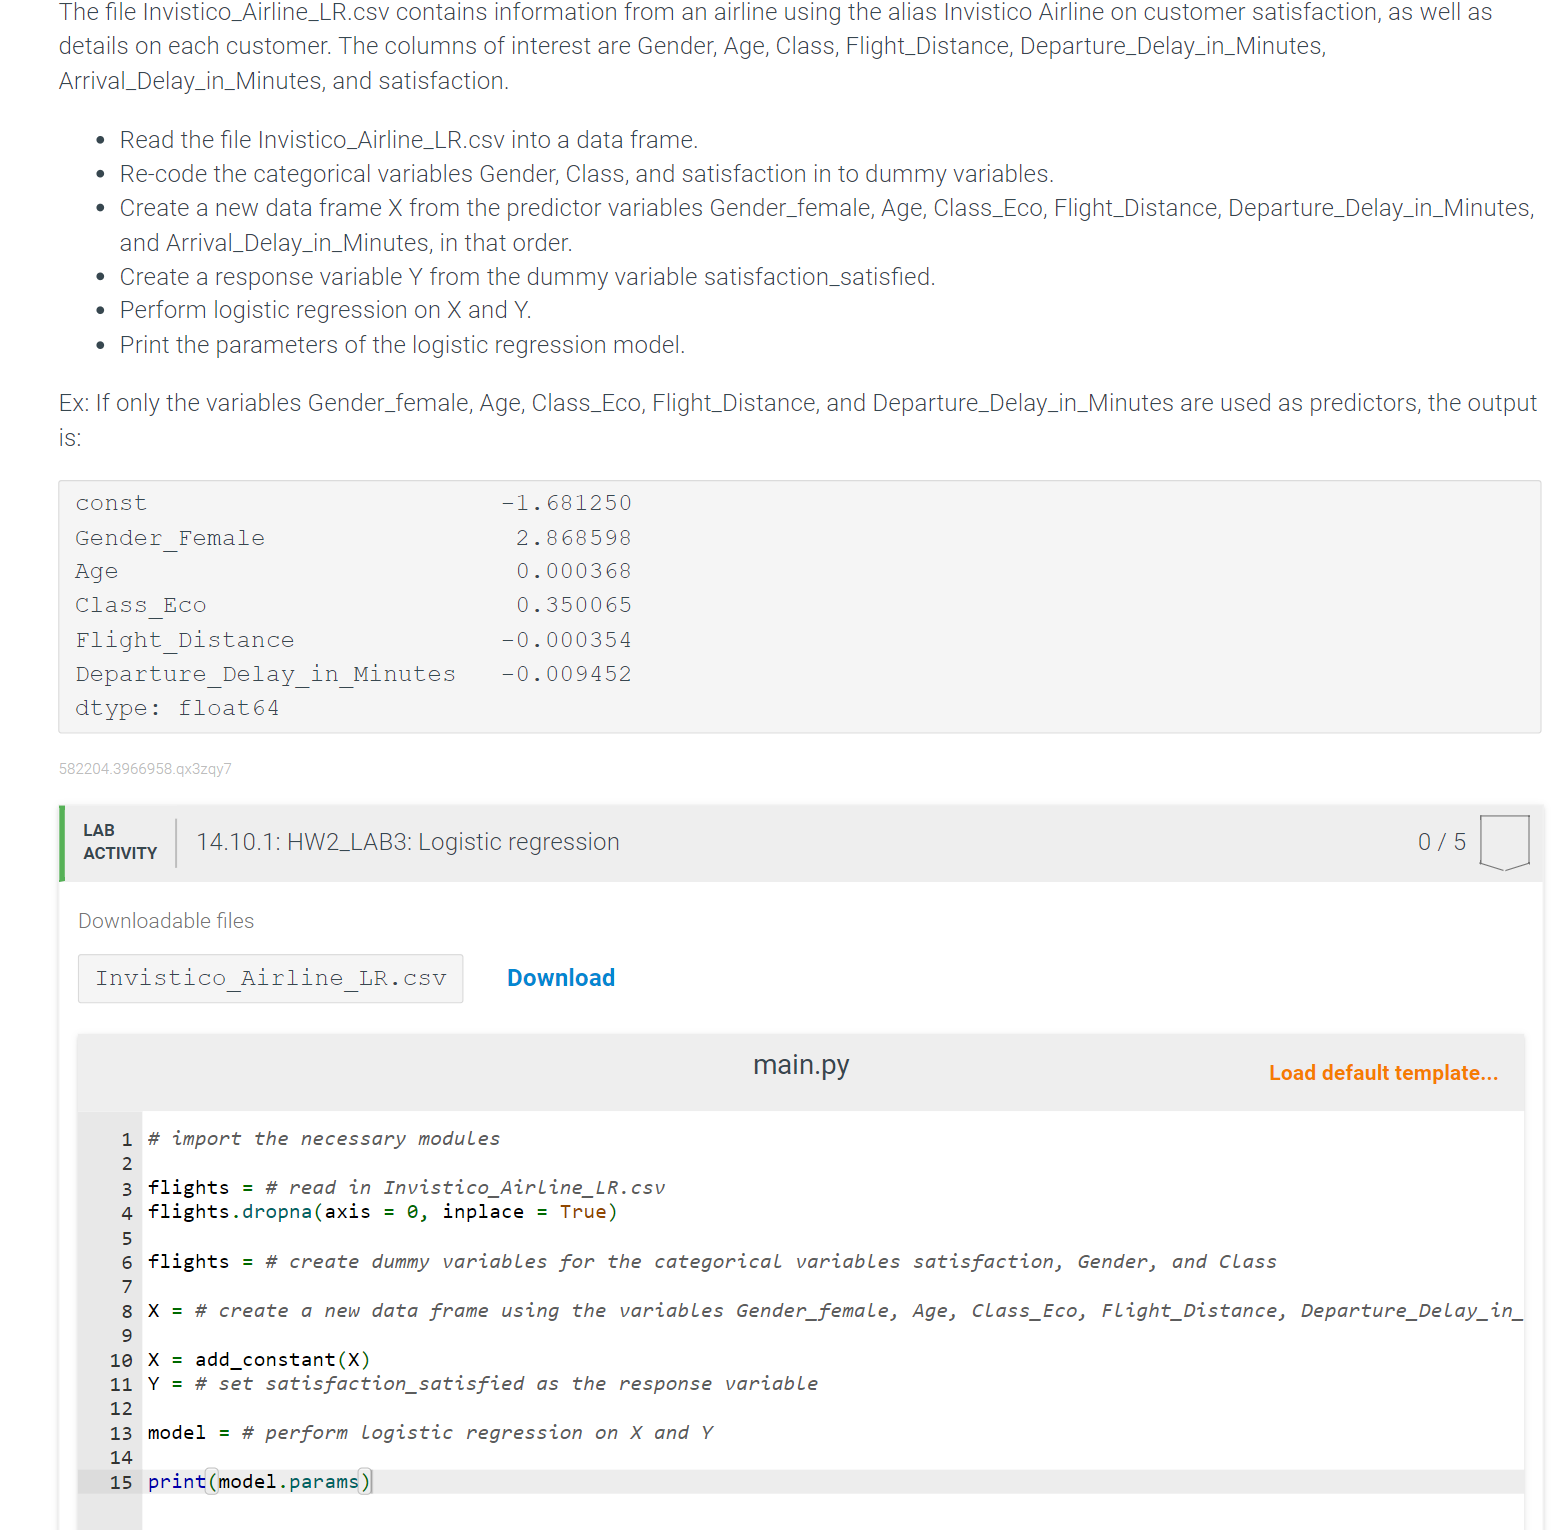Click the Flight_Distance output row

coord(353,640)
